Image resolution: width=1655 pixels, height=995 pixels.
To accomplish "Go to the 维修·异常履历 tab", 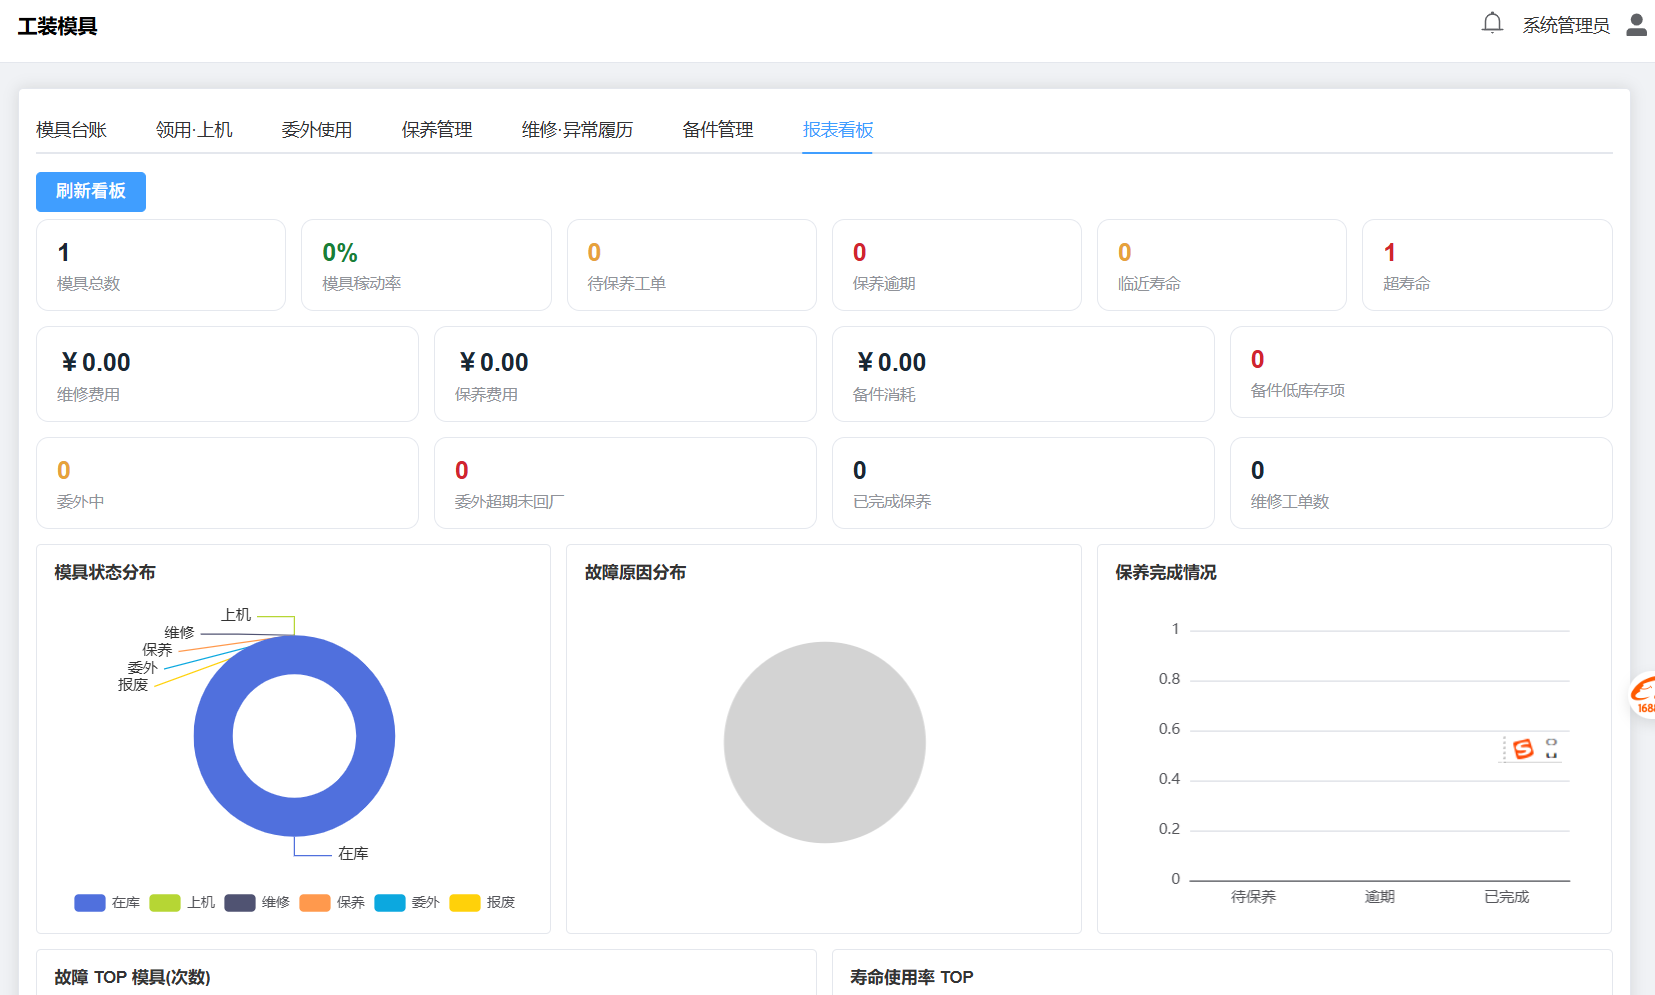I will pos(577,130).
